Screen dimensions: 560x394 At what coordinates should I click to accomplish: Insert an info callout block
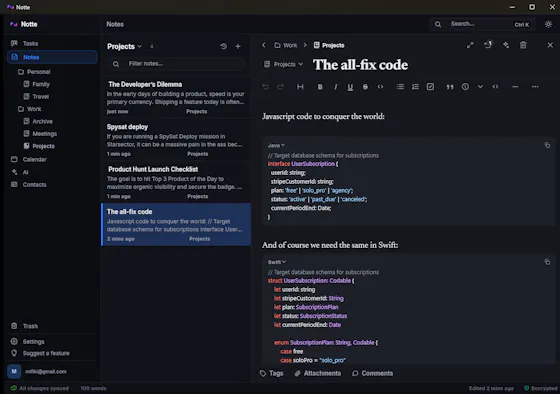click(465, 87)
